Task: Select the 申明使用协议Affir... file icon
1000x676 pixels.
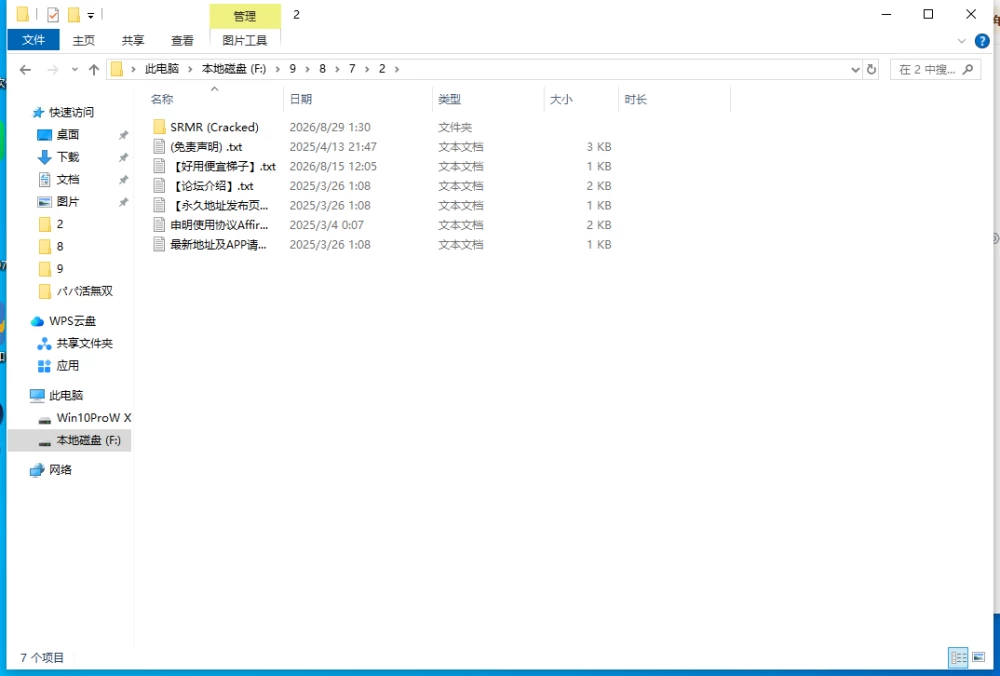Action: click(x=159, y=225)
